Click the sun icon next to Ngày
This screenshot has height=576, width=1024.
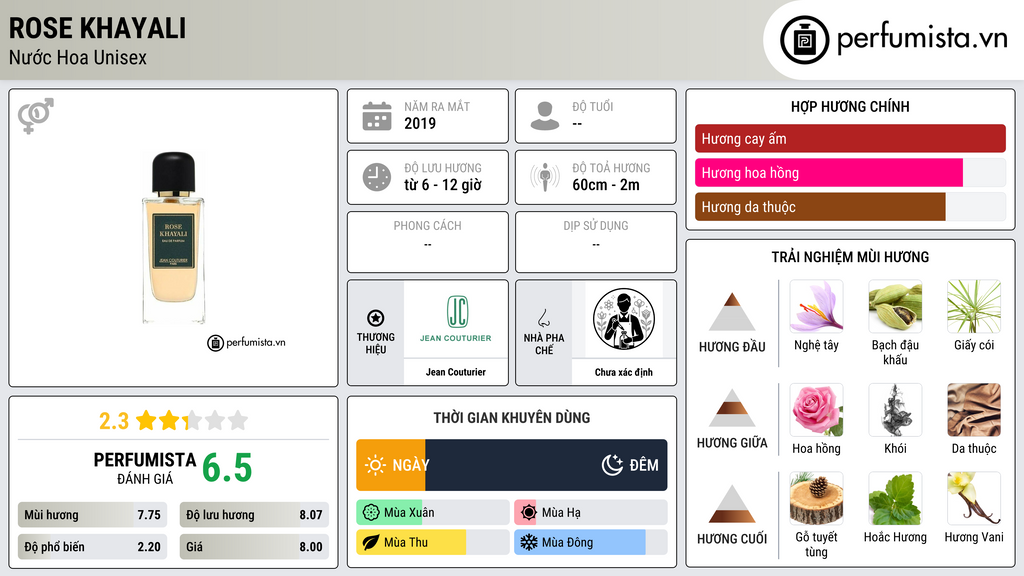[375, 465]
